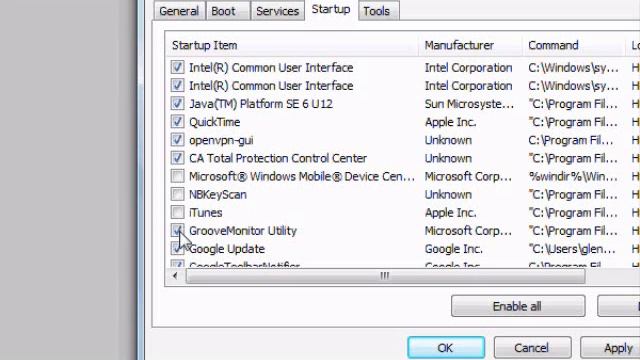Screen dimensions: 640x360
Task: Enable the iTunes startup checkbox
Action: [x=178, y=212]
